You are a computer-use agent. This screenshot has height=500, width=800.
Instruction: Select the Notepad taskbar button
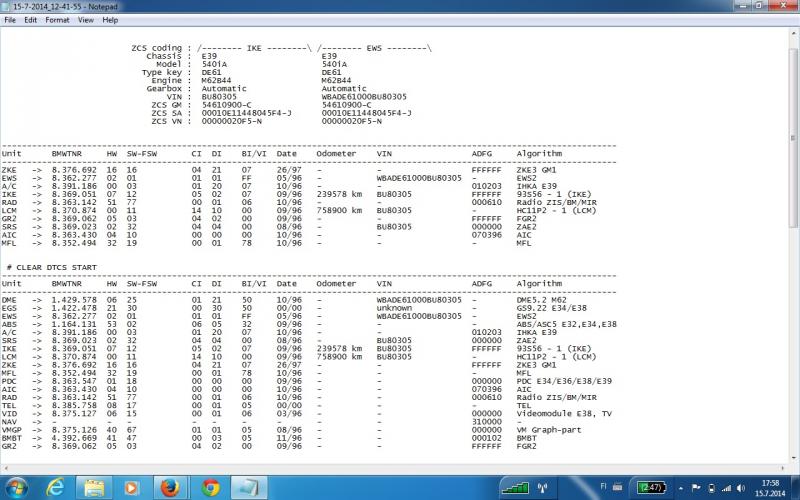coord(248,488)
